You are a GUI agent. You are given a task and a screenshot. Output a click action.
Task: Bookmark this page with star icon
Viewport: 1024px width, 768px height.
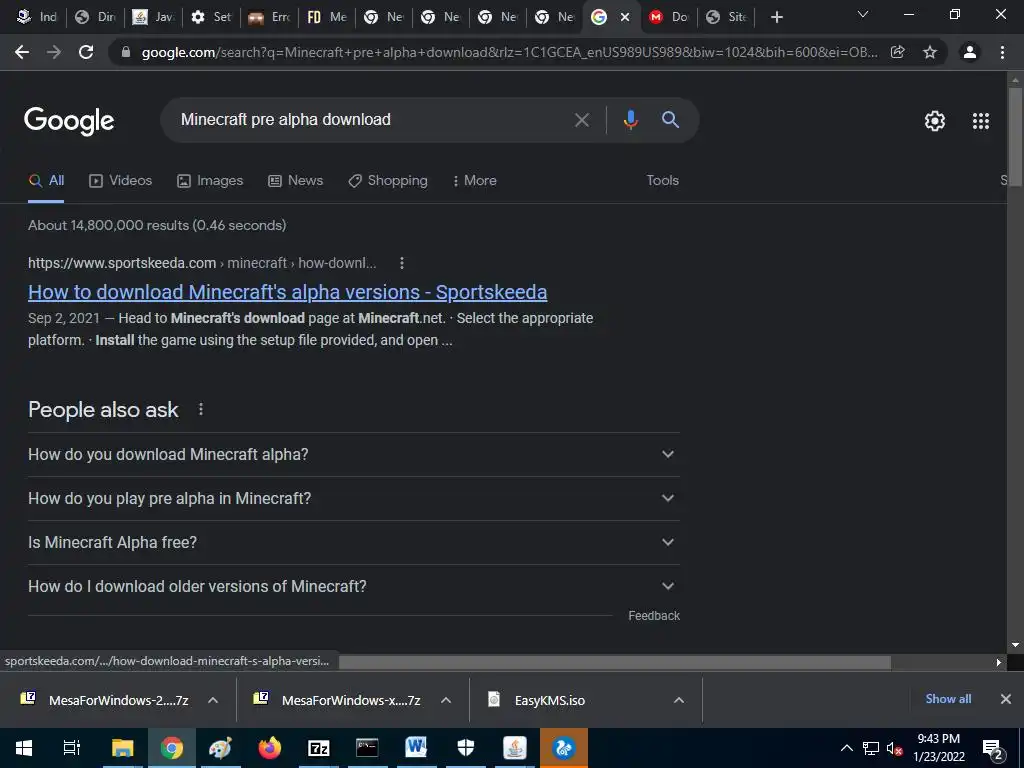930,52
